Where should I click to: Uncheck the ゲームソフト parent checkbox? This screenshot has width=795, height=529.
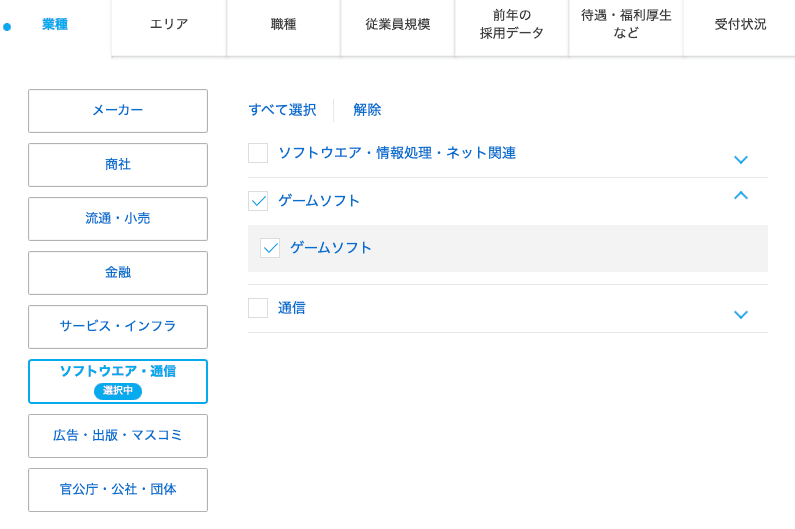click(x=258, y=201)
